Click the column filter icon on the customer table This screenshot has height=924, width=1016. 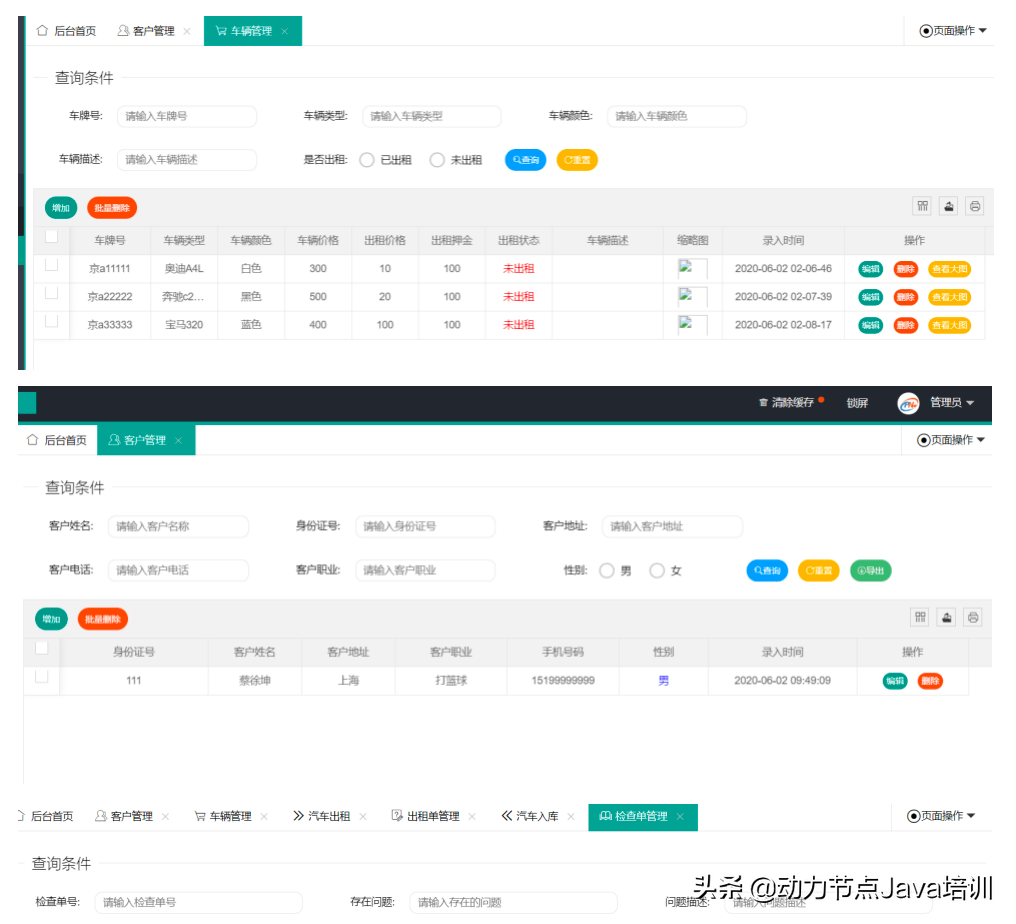[920, 617]
